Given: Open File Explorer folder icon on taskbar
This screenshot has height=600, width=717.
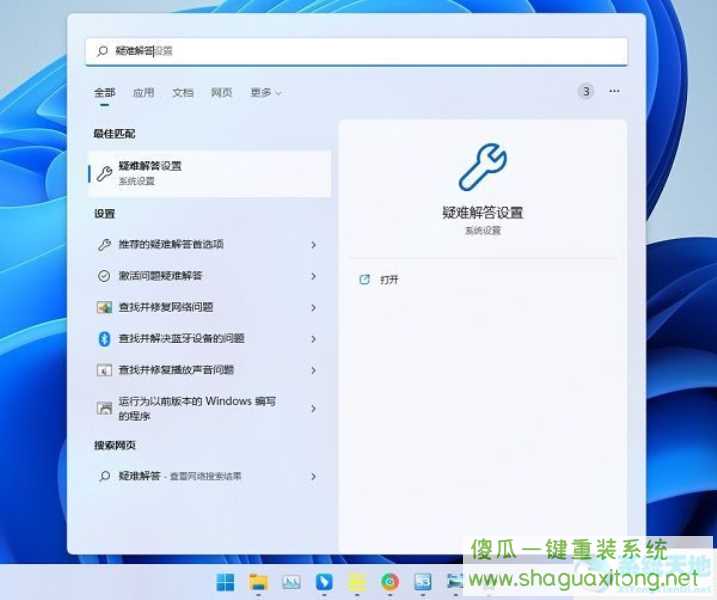Looking at the screenshot, I should [x=258, y=582].
